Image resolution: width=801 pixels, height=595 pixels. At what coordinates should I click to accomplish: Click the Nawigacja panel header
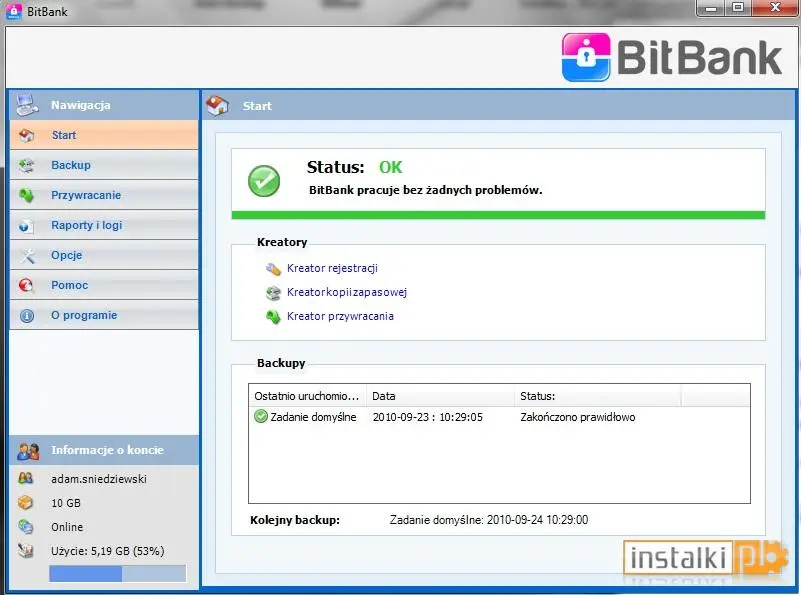pos(104,105)
